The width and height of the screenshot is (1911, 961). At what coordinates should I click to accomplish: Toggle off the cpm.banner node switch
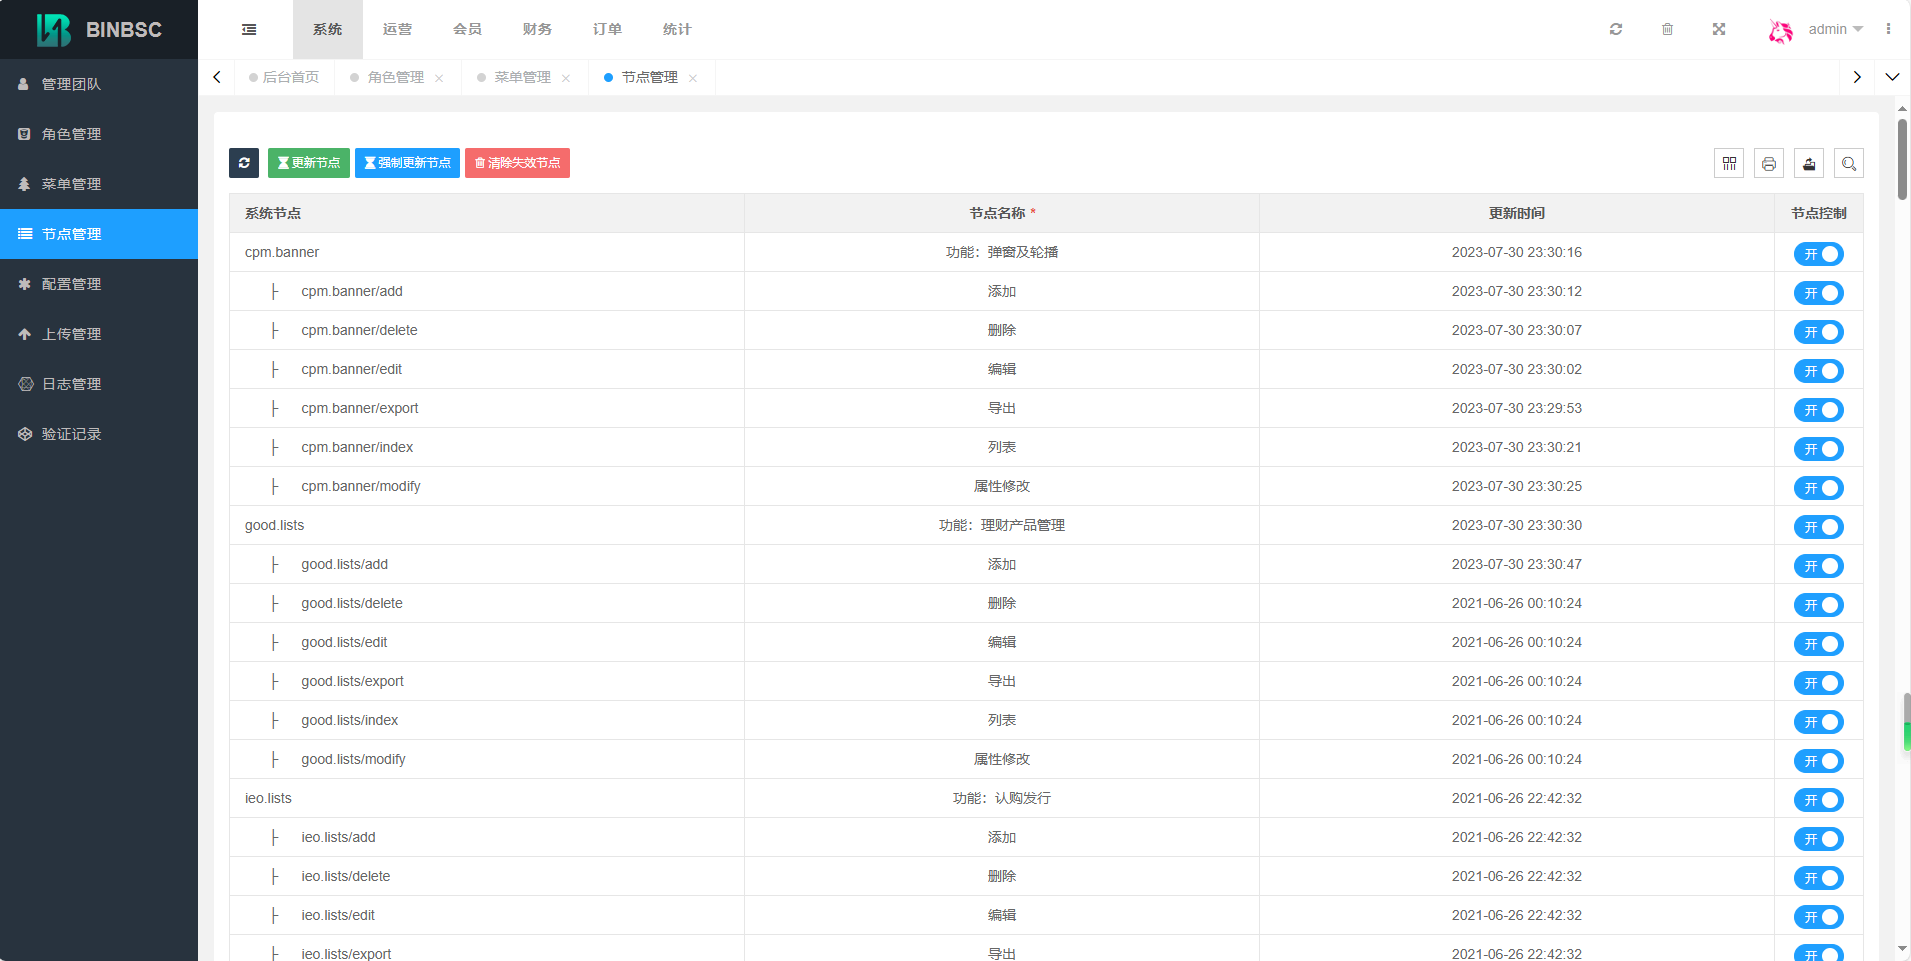point(1818,254)
